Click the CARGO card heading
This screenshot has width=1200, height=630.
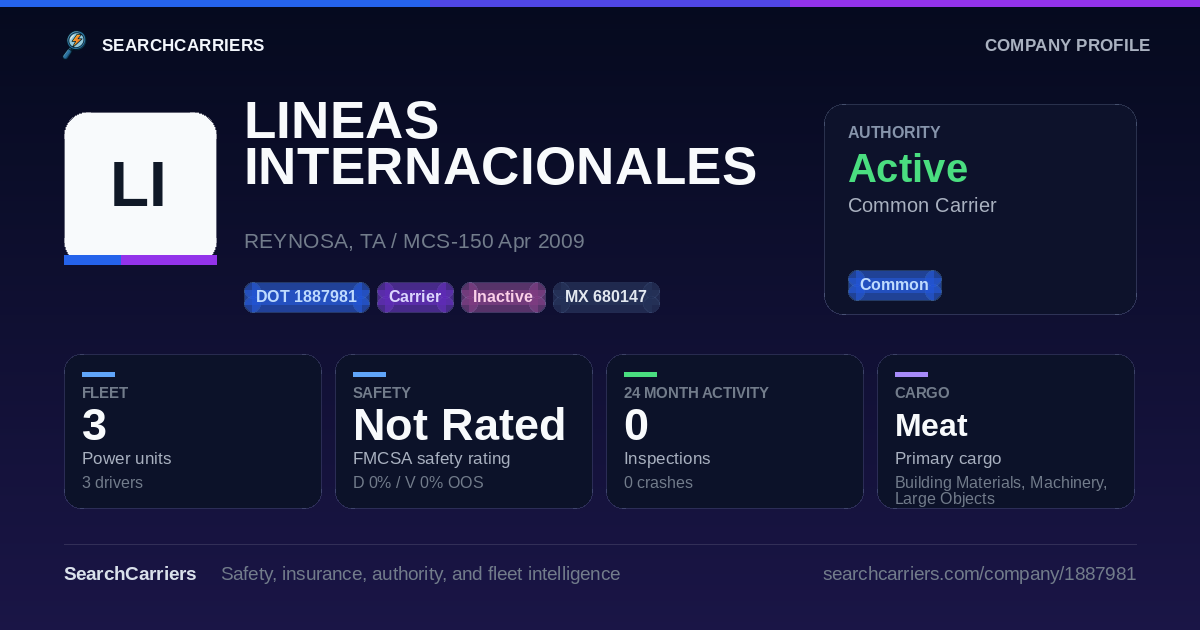point(922,393)
